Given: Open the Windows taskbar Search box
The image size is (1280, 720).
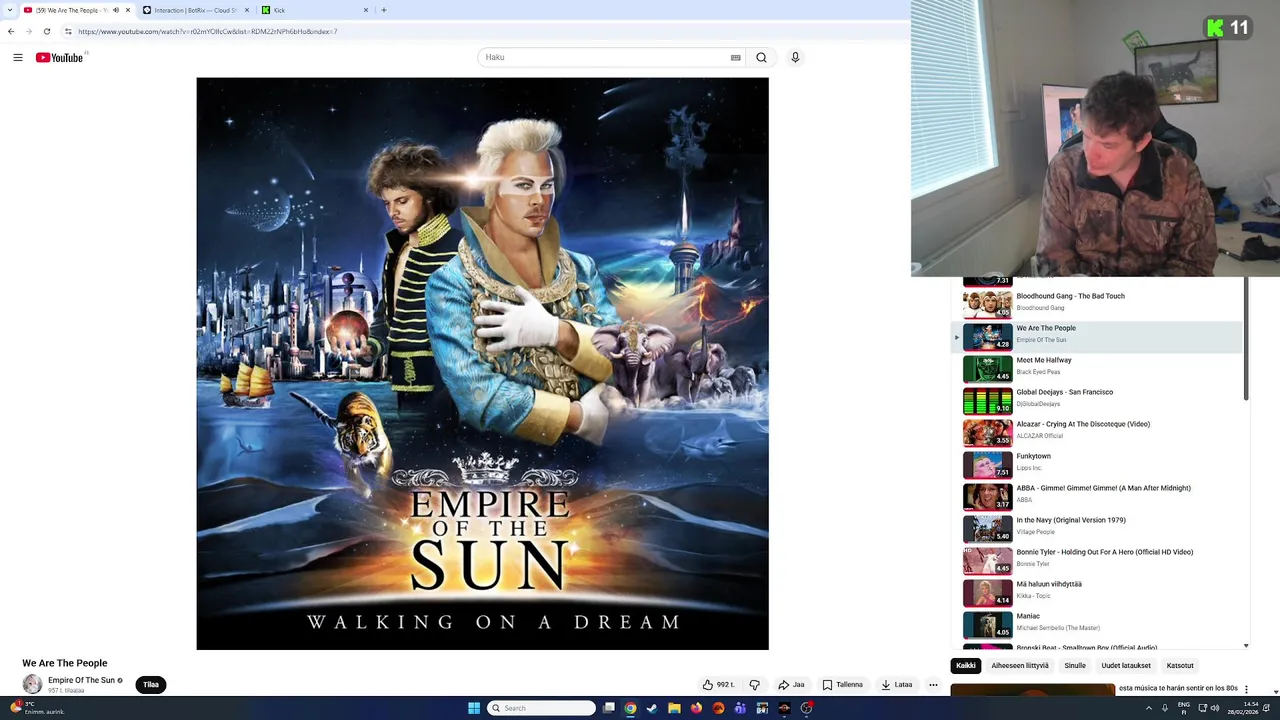Looking at the screenshot, I should point(541,708).
